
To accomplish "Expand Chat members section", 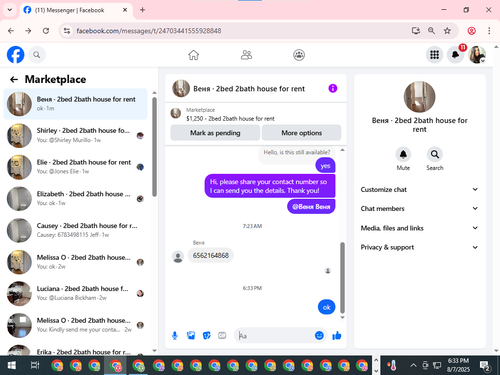I will [419, 208].
